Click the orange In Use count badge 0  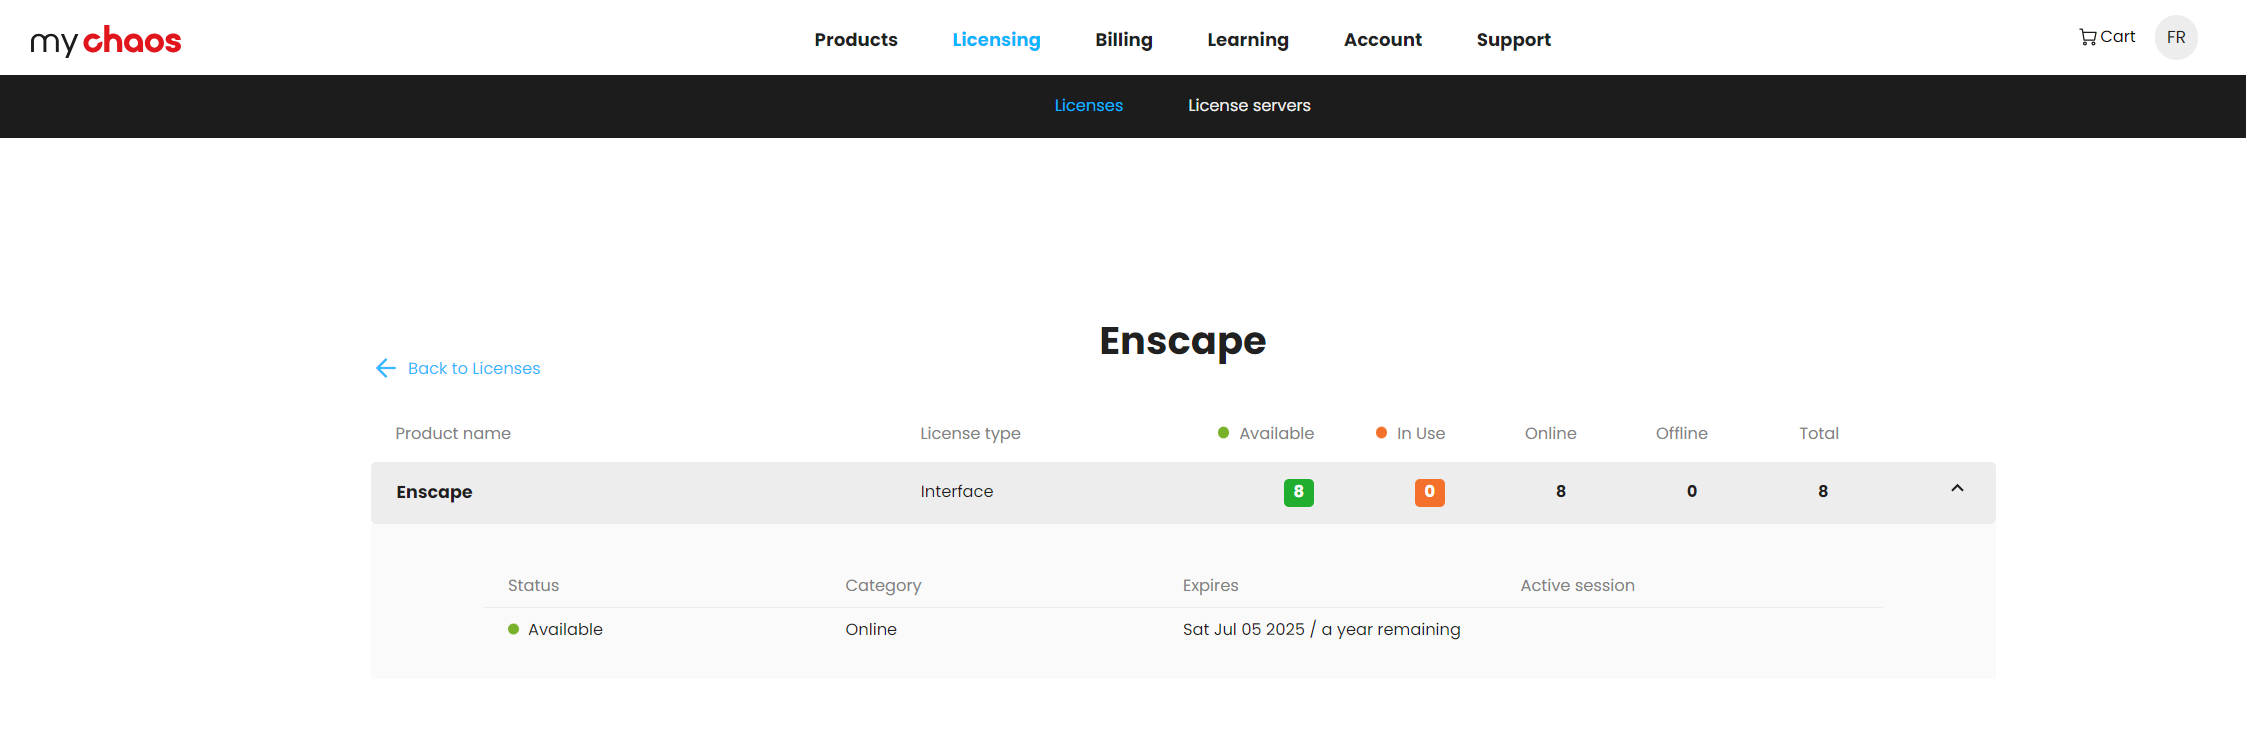pos(1430,492)
